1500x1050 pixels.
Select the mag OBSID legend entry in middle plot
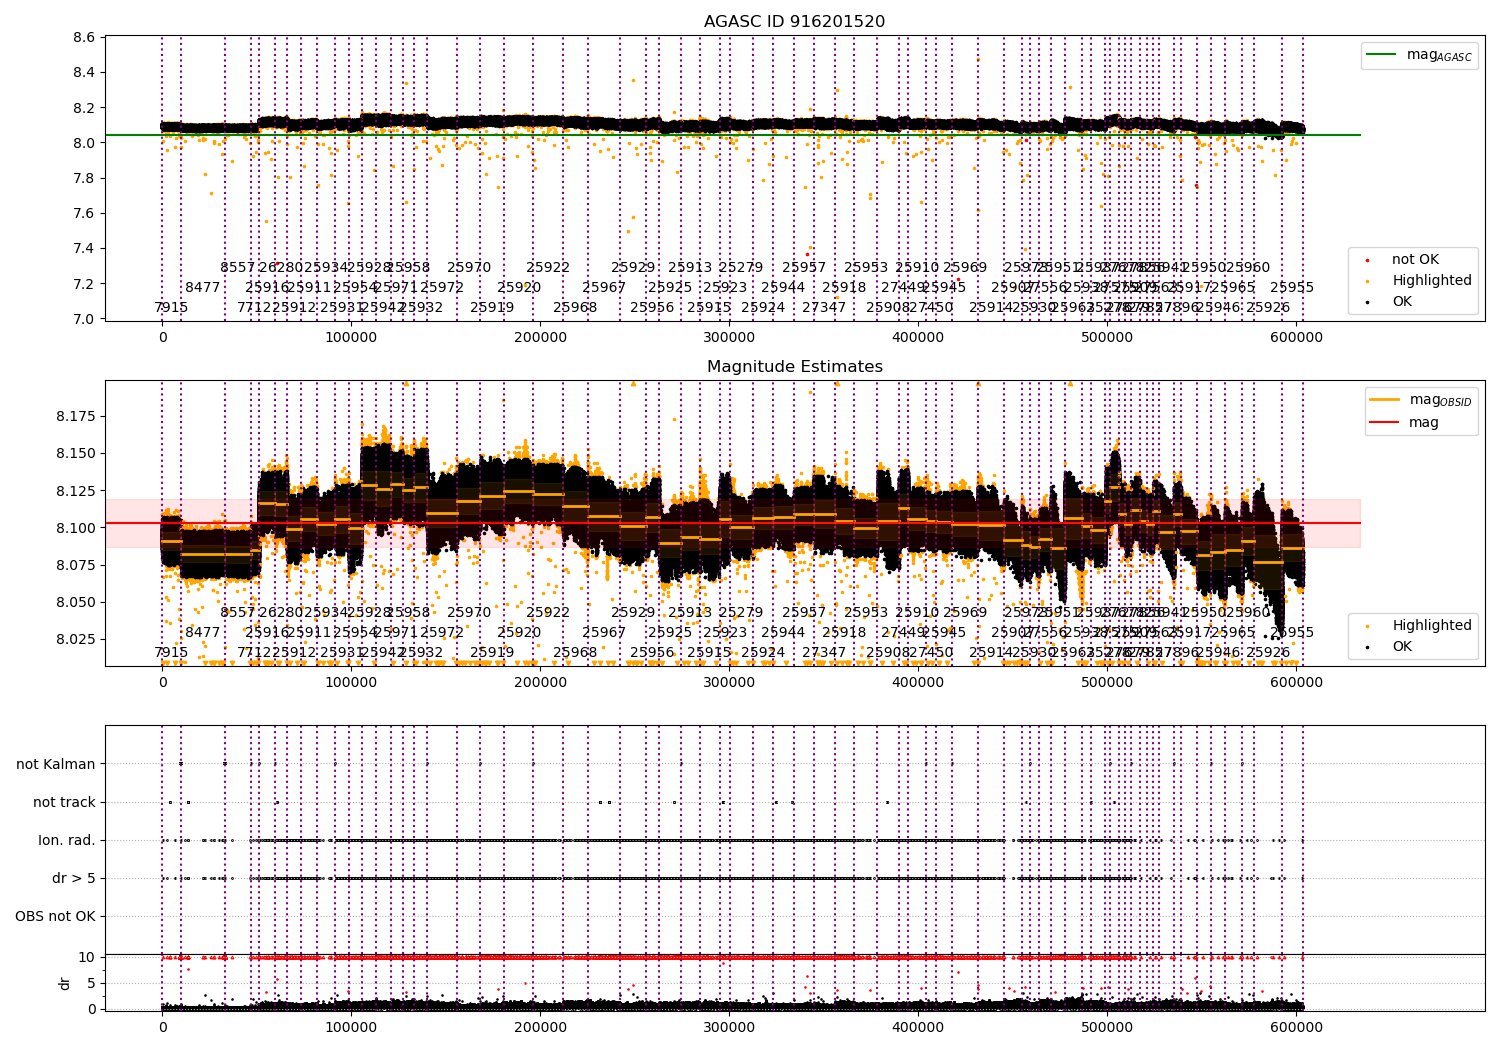click(1421, 400)
